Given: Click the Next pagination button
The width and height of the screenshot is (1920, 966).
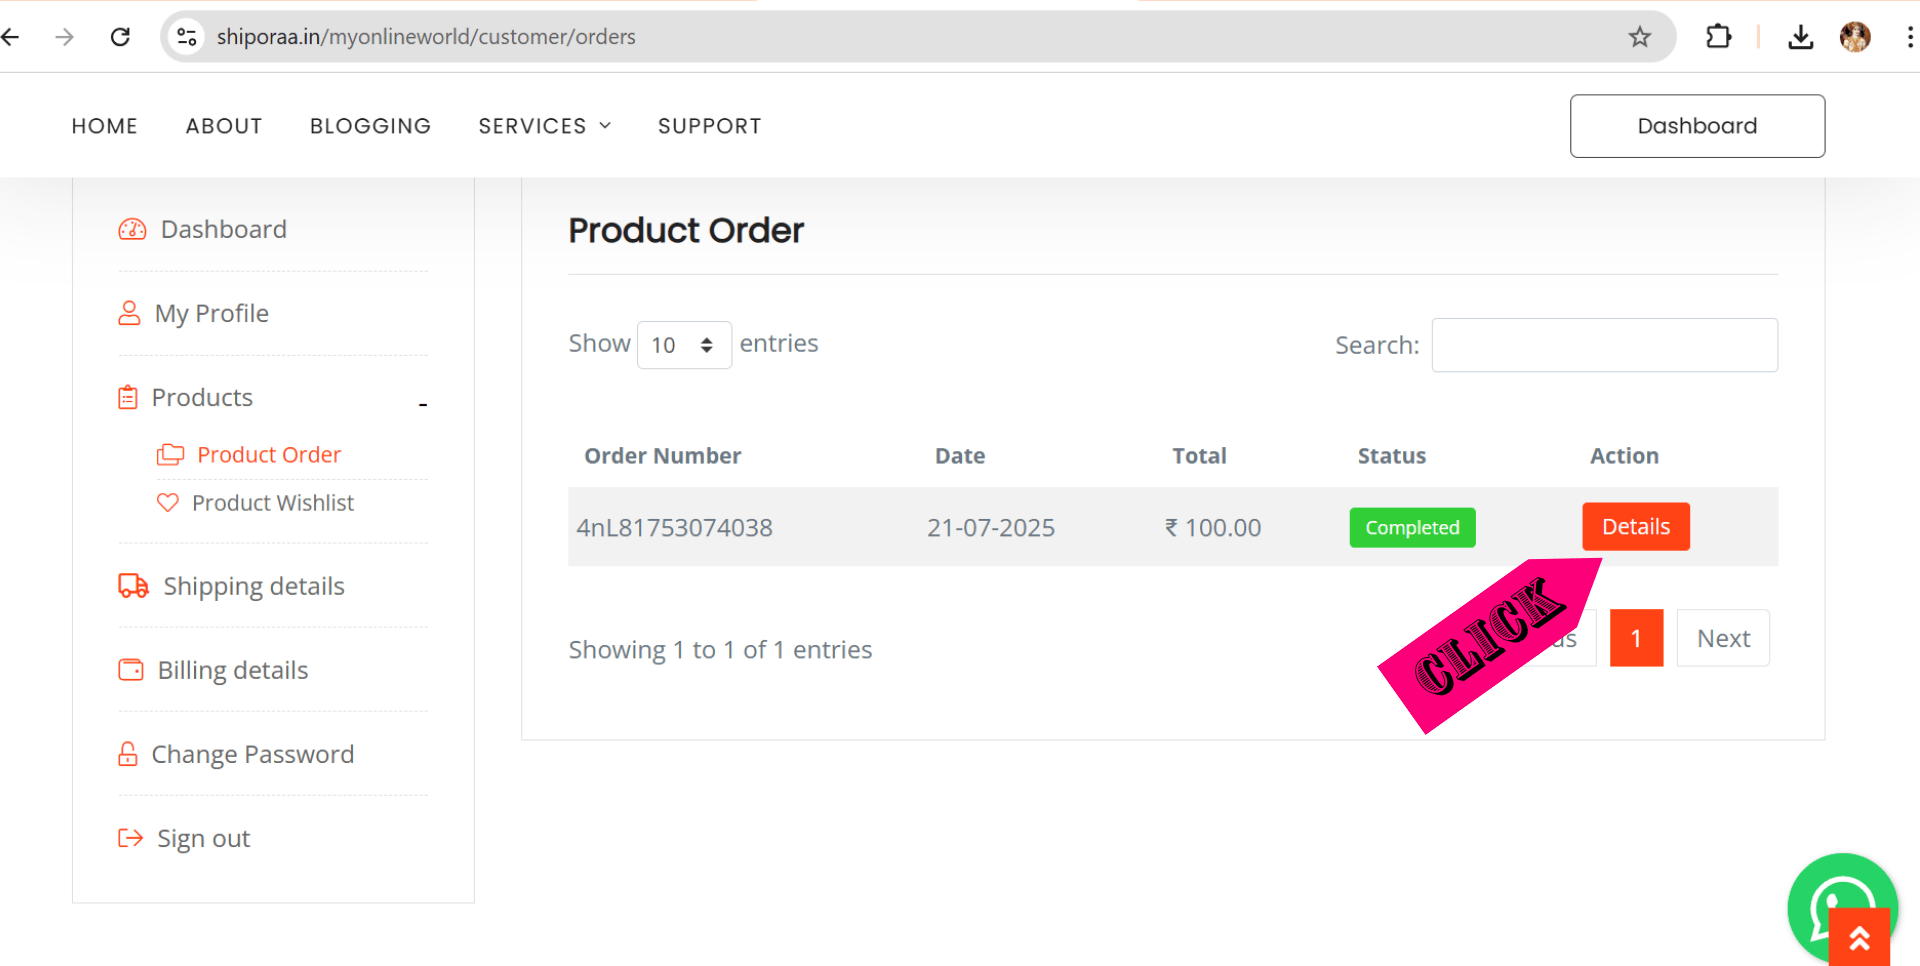Looking at the screenshot, I should (x=1722, y=638).
